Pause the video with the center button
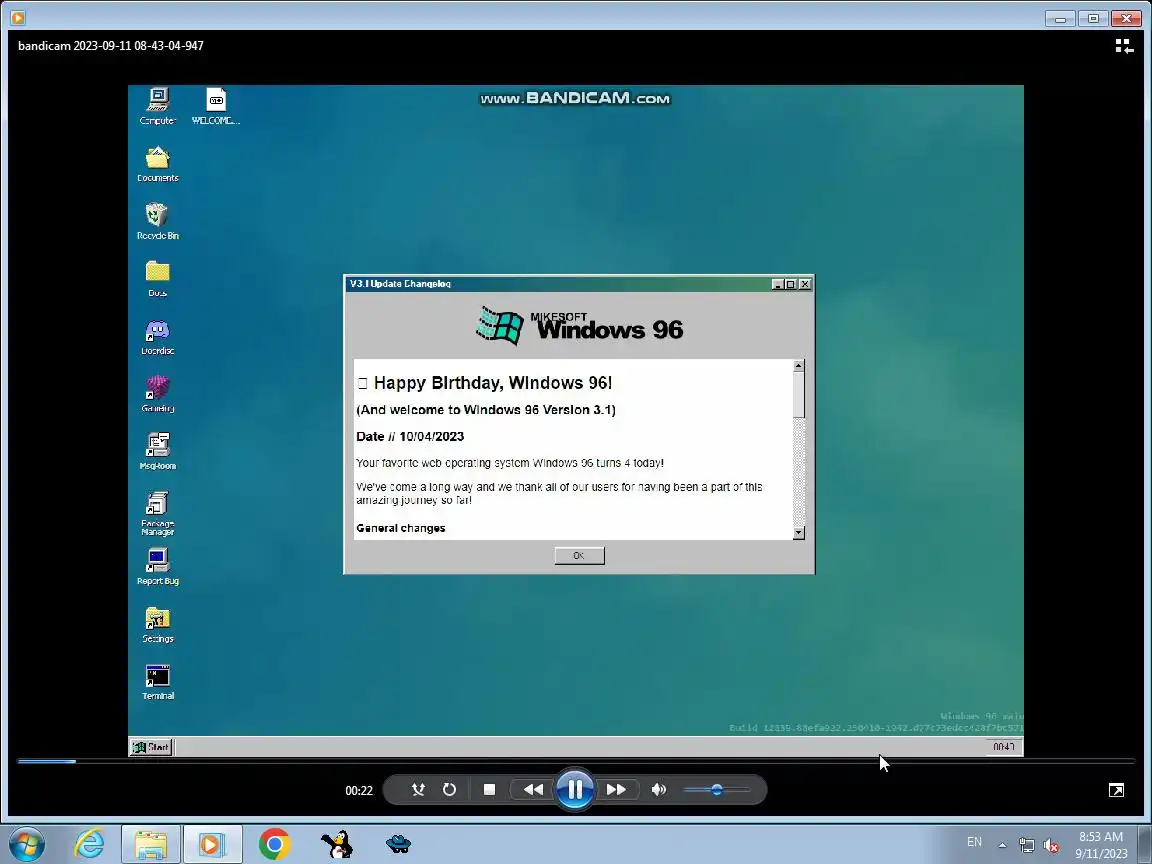 click(x=575, y=790)
